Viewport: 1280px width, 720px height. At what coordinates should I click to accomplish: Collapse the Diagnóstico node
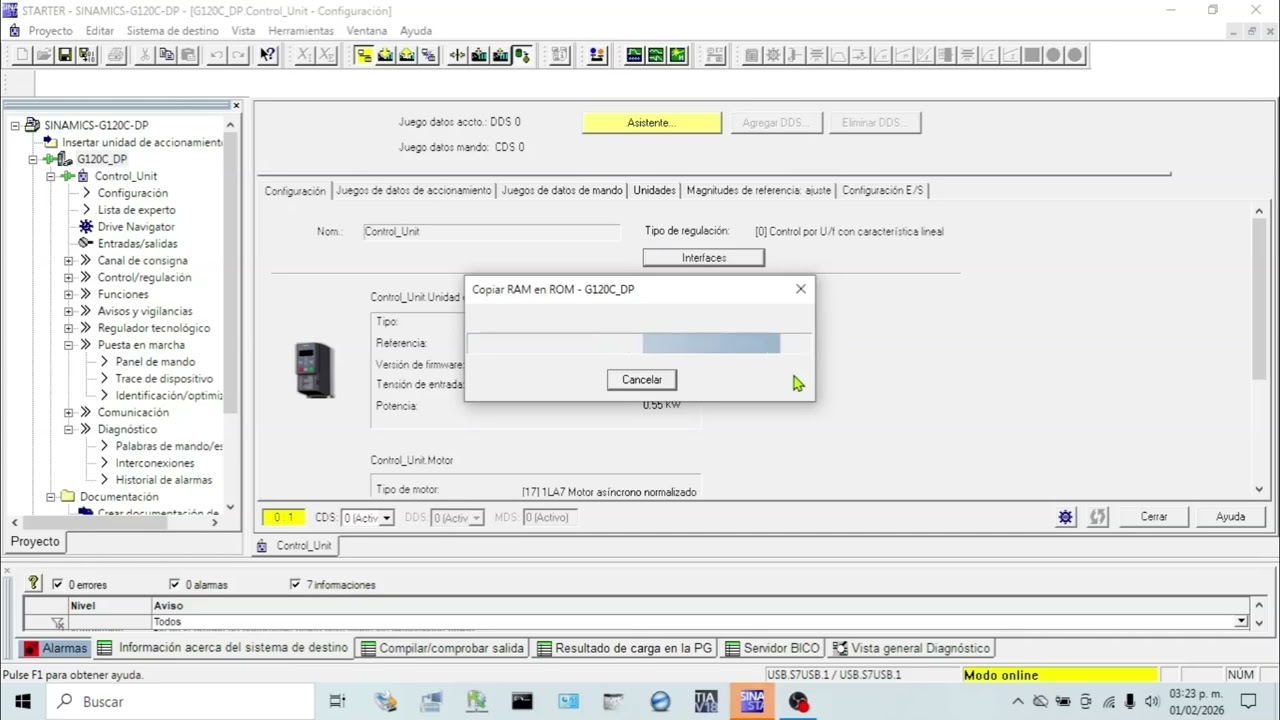tap(69, 430)
